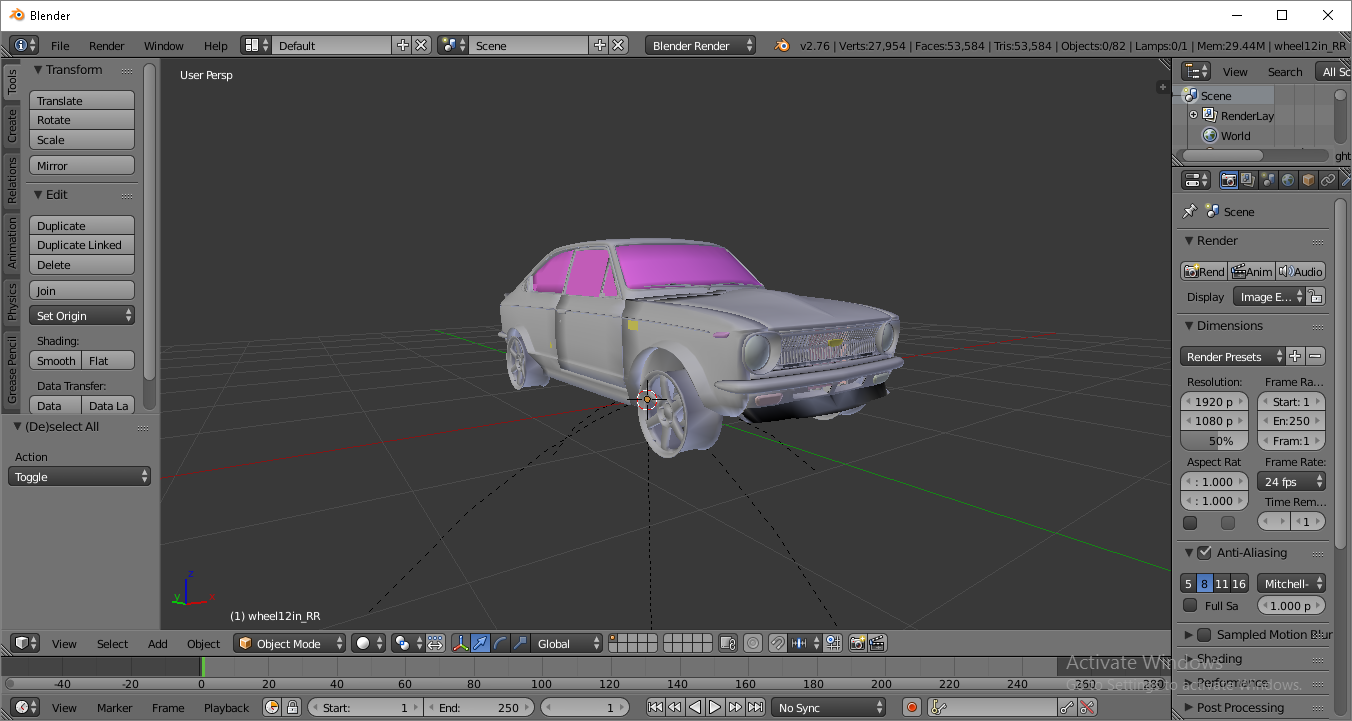Enable Sampled Motion Blur checkbox
This screenshot has width=1352, height=721.
pyautogui.click(x=1204, y=635)
